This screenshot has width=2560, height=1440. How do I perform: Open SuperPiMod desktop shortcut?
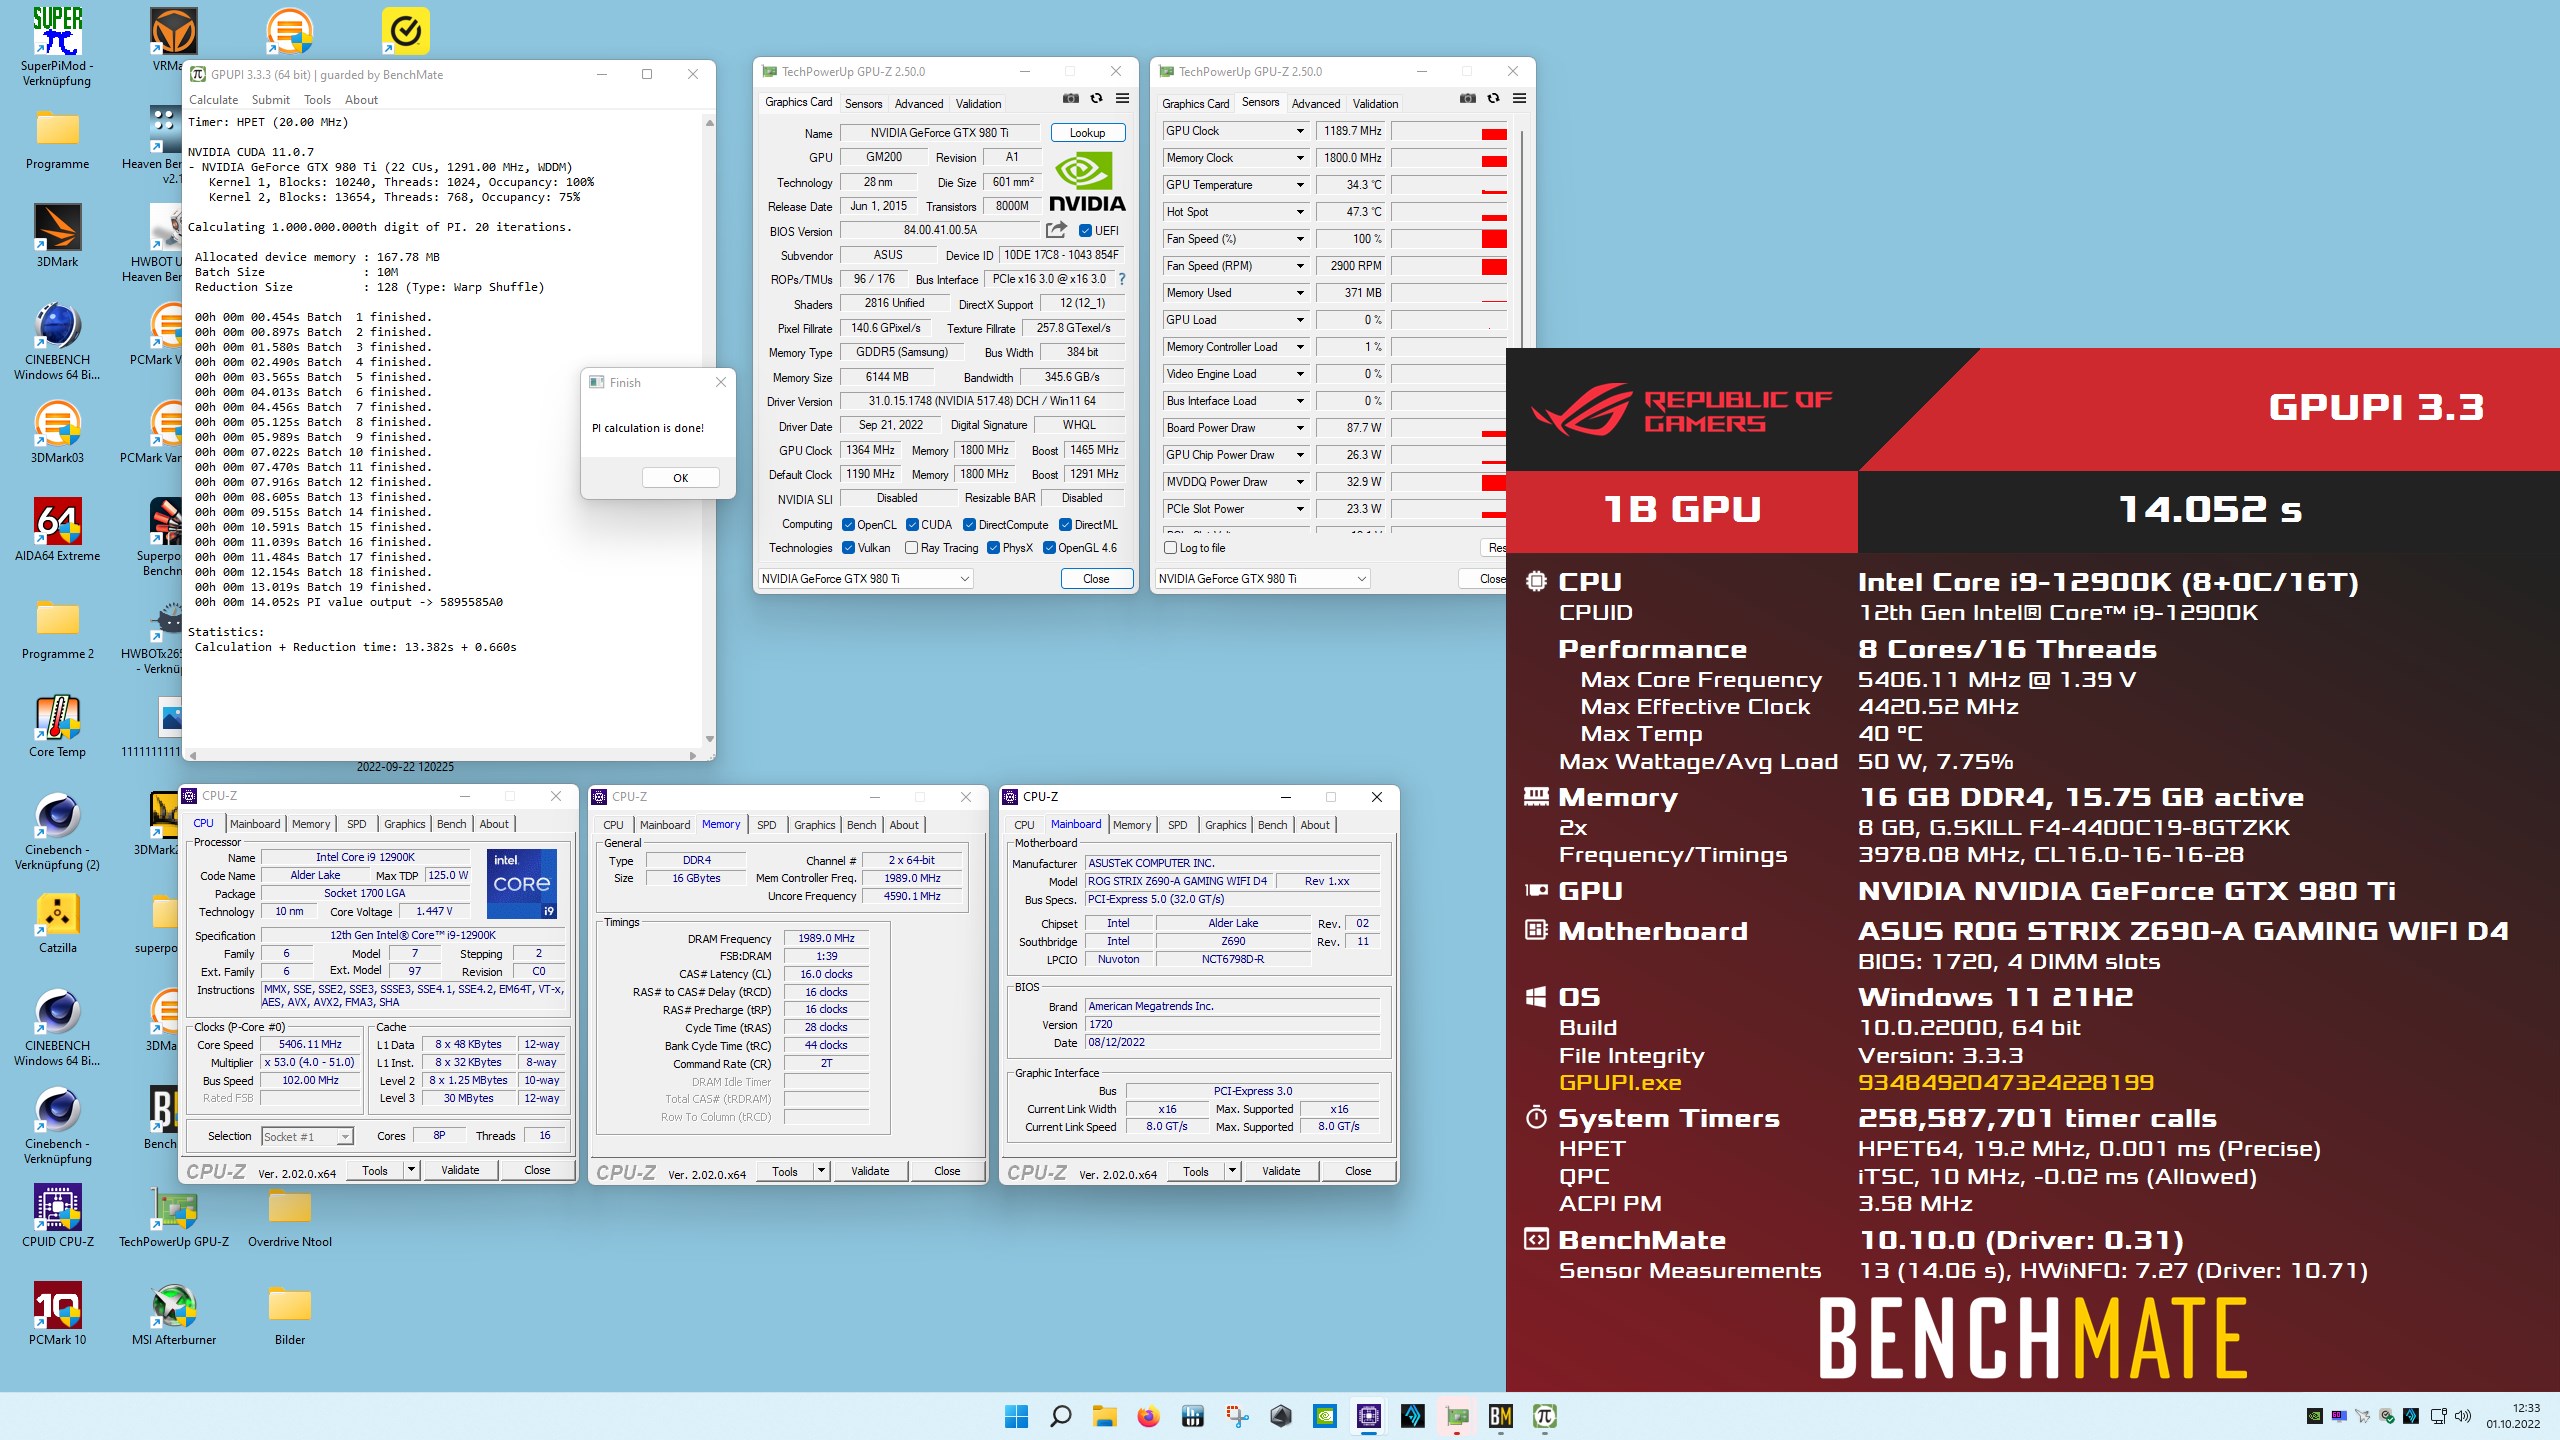tap(57, 46)
